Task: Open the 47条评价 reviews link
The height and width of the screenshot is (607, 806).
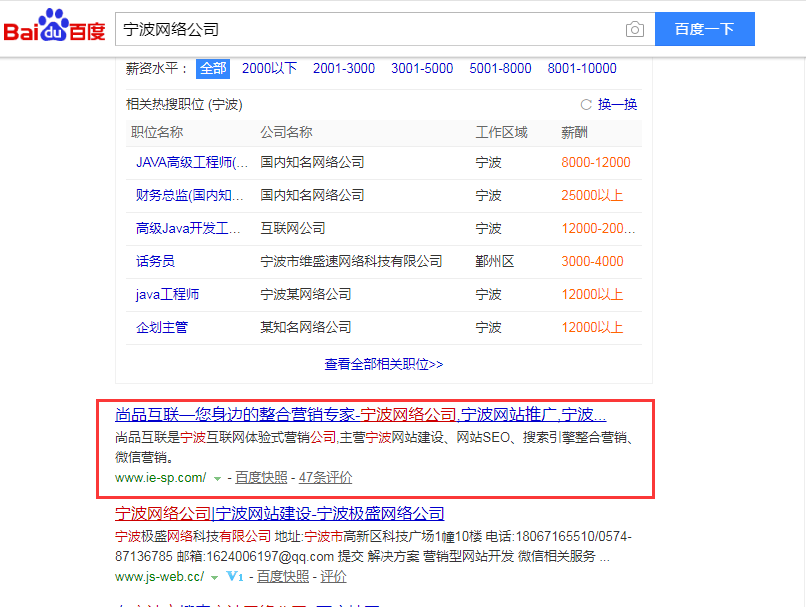Action: tap(325, 478)
